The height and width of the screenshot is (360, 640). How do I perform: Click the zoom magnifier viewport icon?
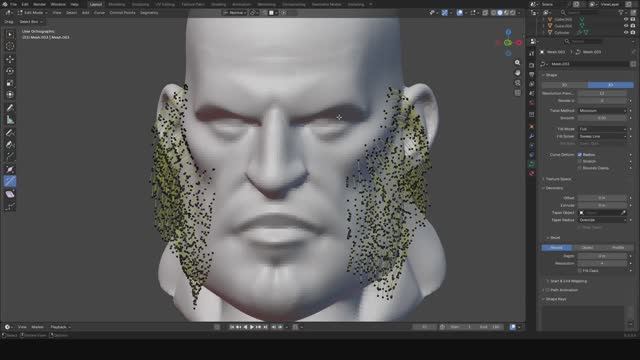(517, 62)
